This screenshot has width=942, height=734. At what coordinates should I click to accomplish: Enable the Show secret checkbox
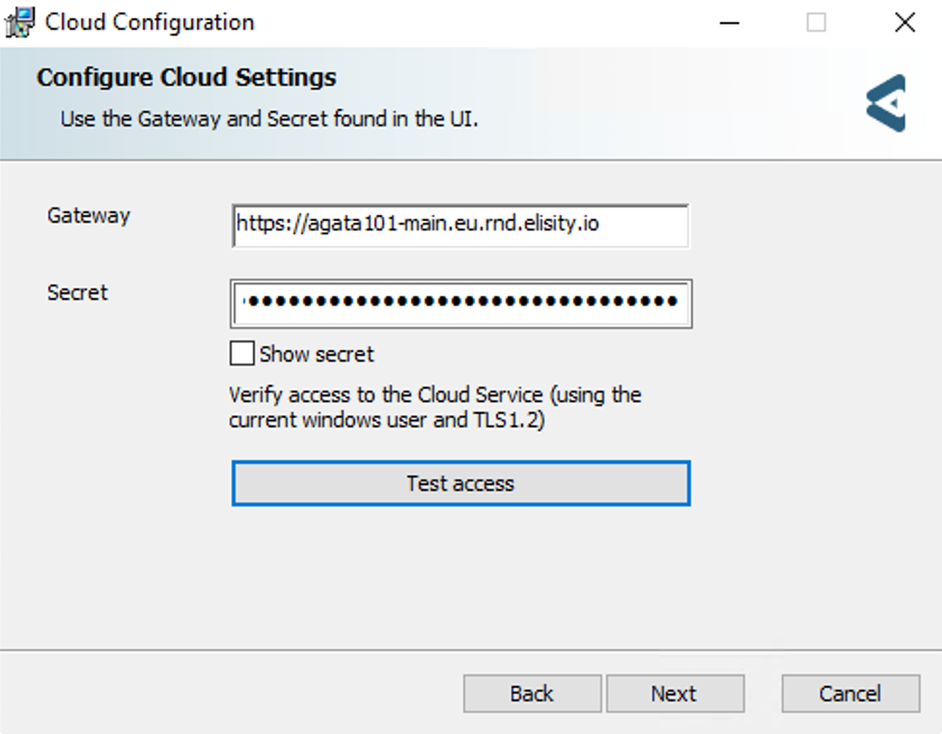coord(242,353)
